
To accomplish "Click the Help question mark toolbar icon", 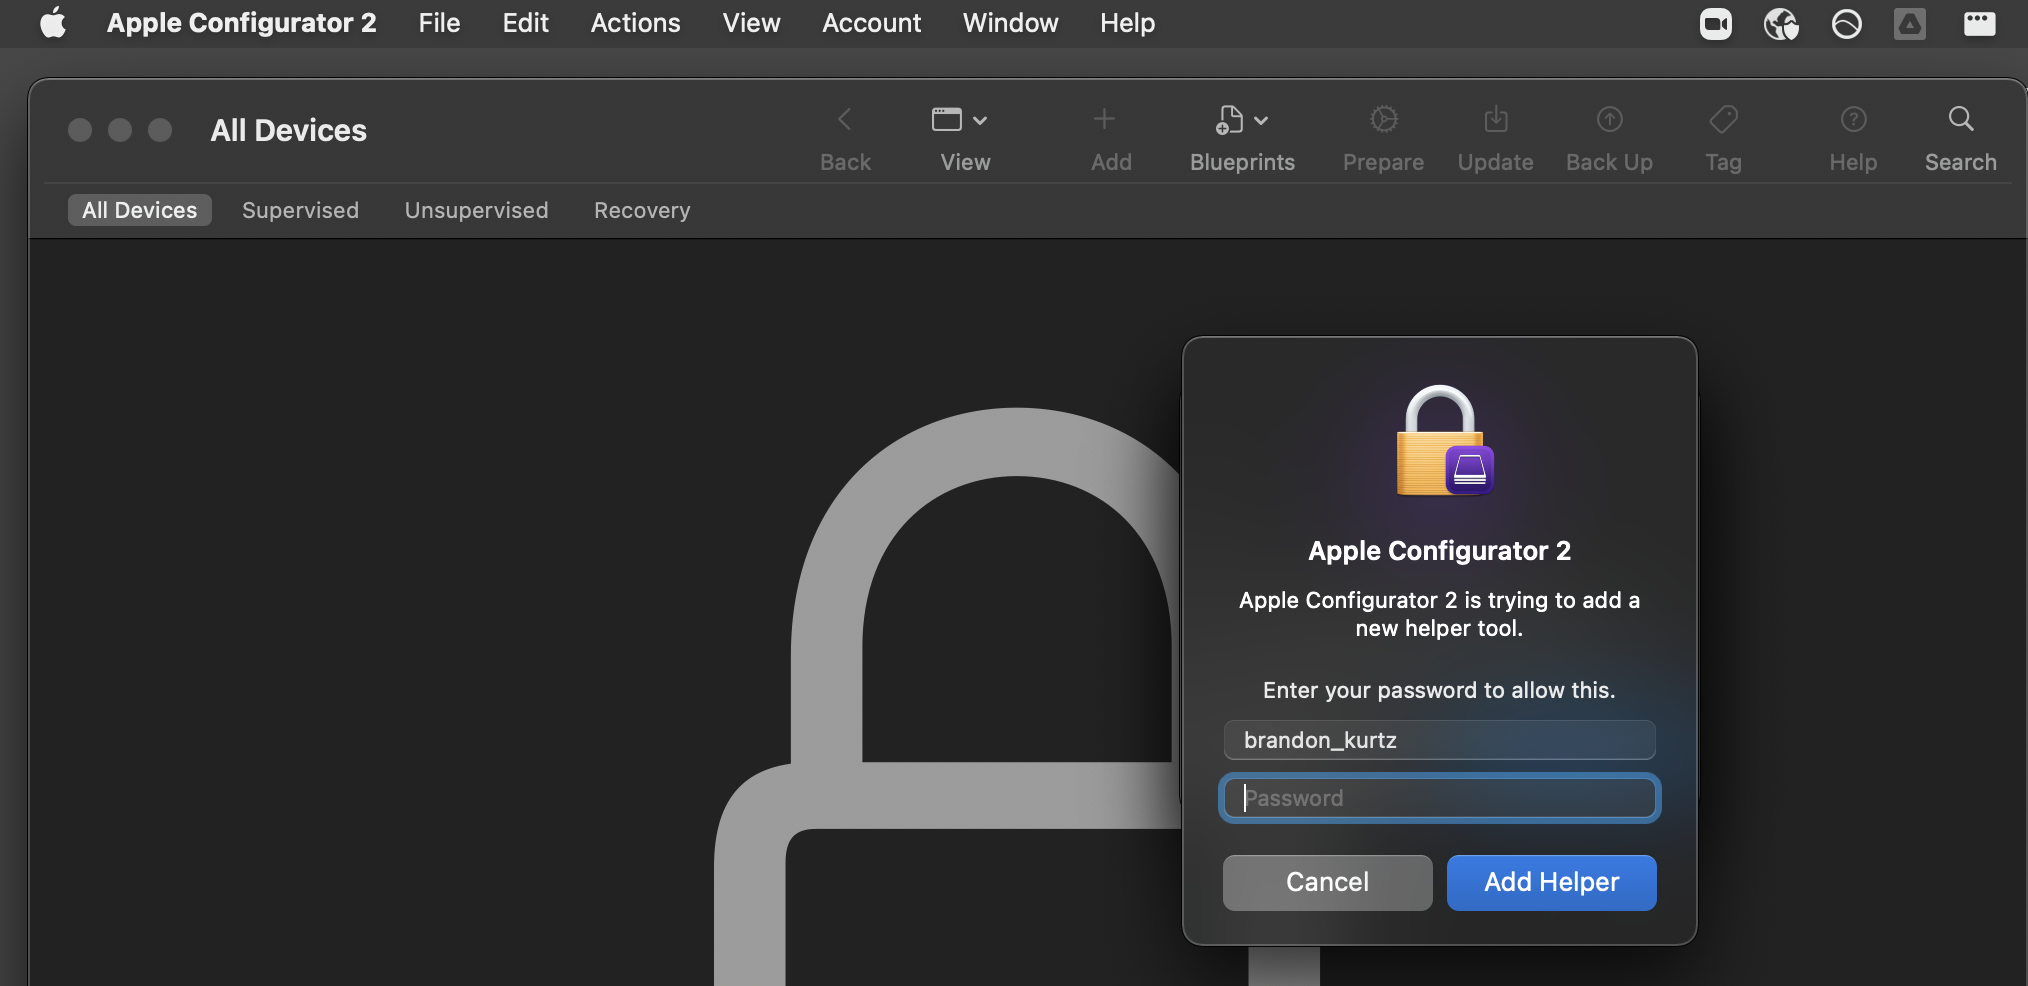I will tap(1854, 120).
